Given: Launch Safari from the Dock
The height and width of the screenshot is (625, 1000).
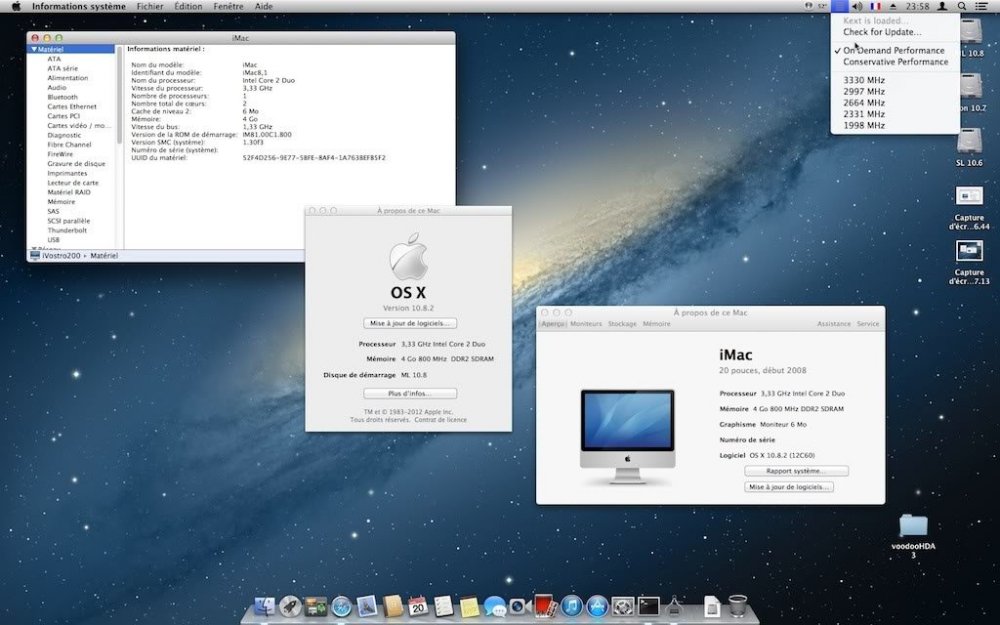Looking at the screenshot, I should pos(342,606).
